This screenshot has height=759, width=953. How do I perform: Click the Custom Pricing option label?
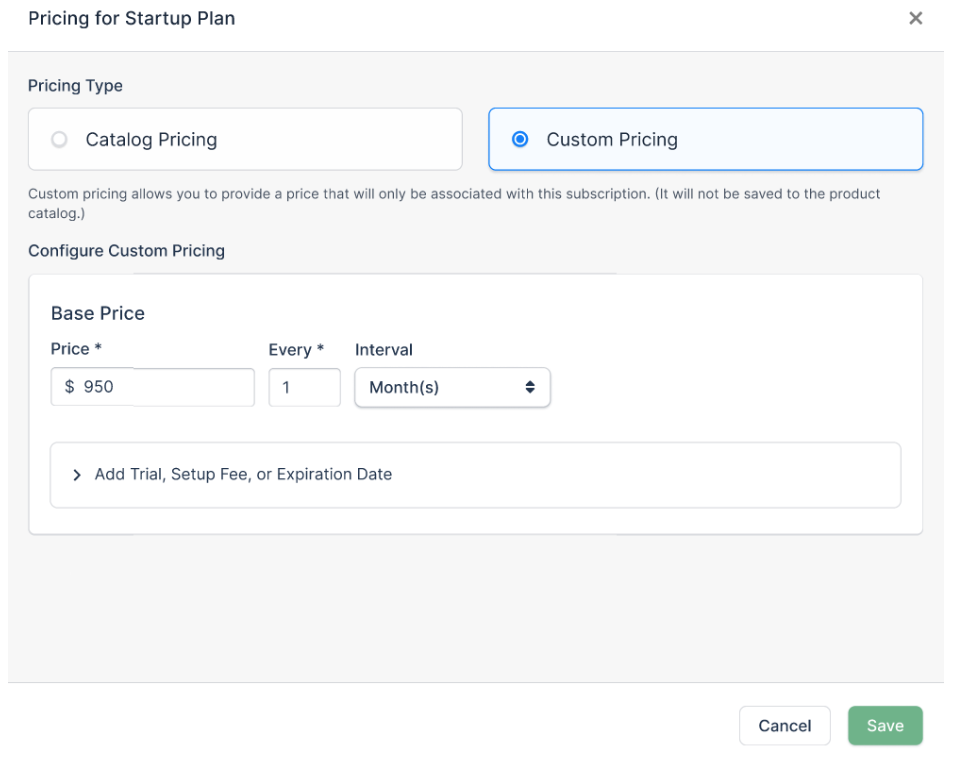click(611, 140)
